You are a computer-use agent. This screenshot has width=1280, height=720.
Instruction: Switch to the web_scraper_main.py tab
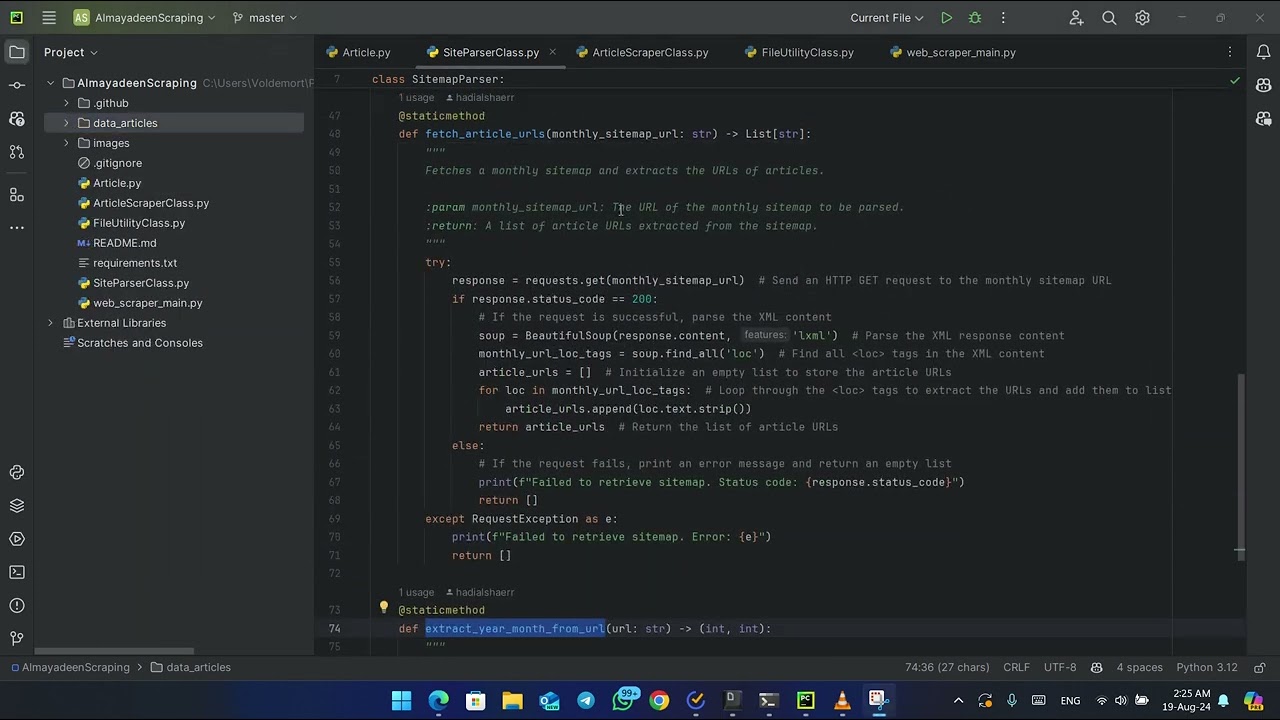953,52
